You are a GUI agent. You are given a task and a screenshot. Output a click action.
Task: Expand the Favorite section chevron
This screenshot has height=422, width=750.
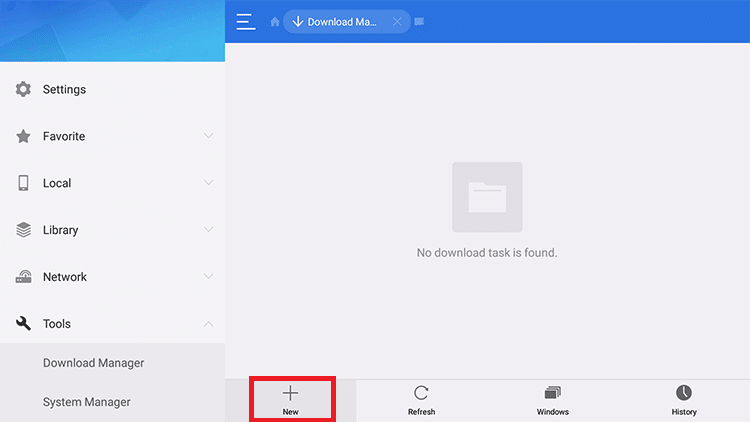[209, 136]
